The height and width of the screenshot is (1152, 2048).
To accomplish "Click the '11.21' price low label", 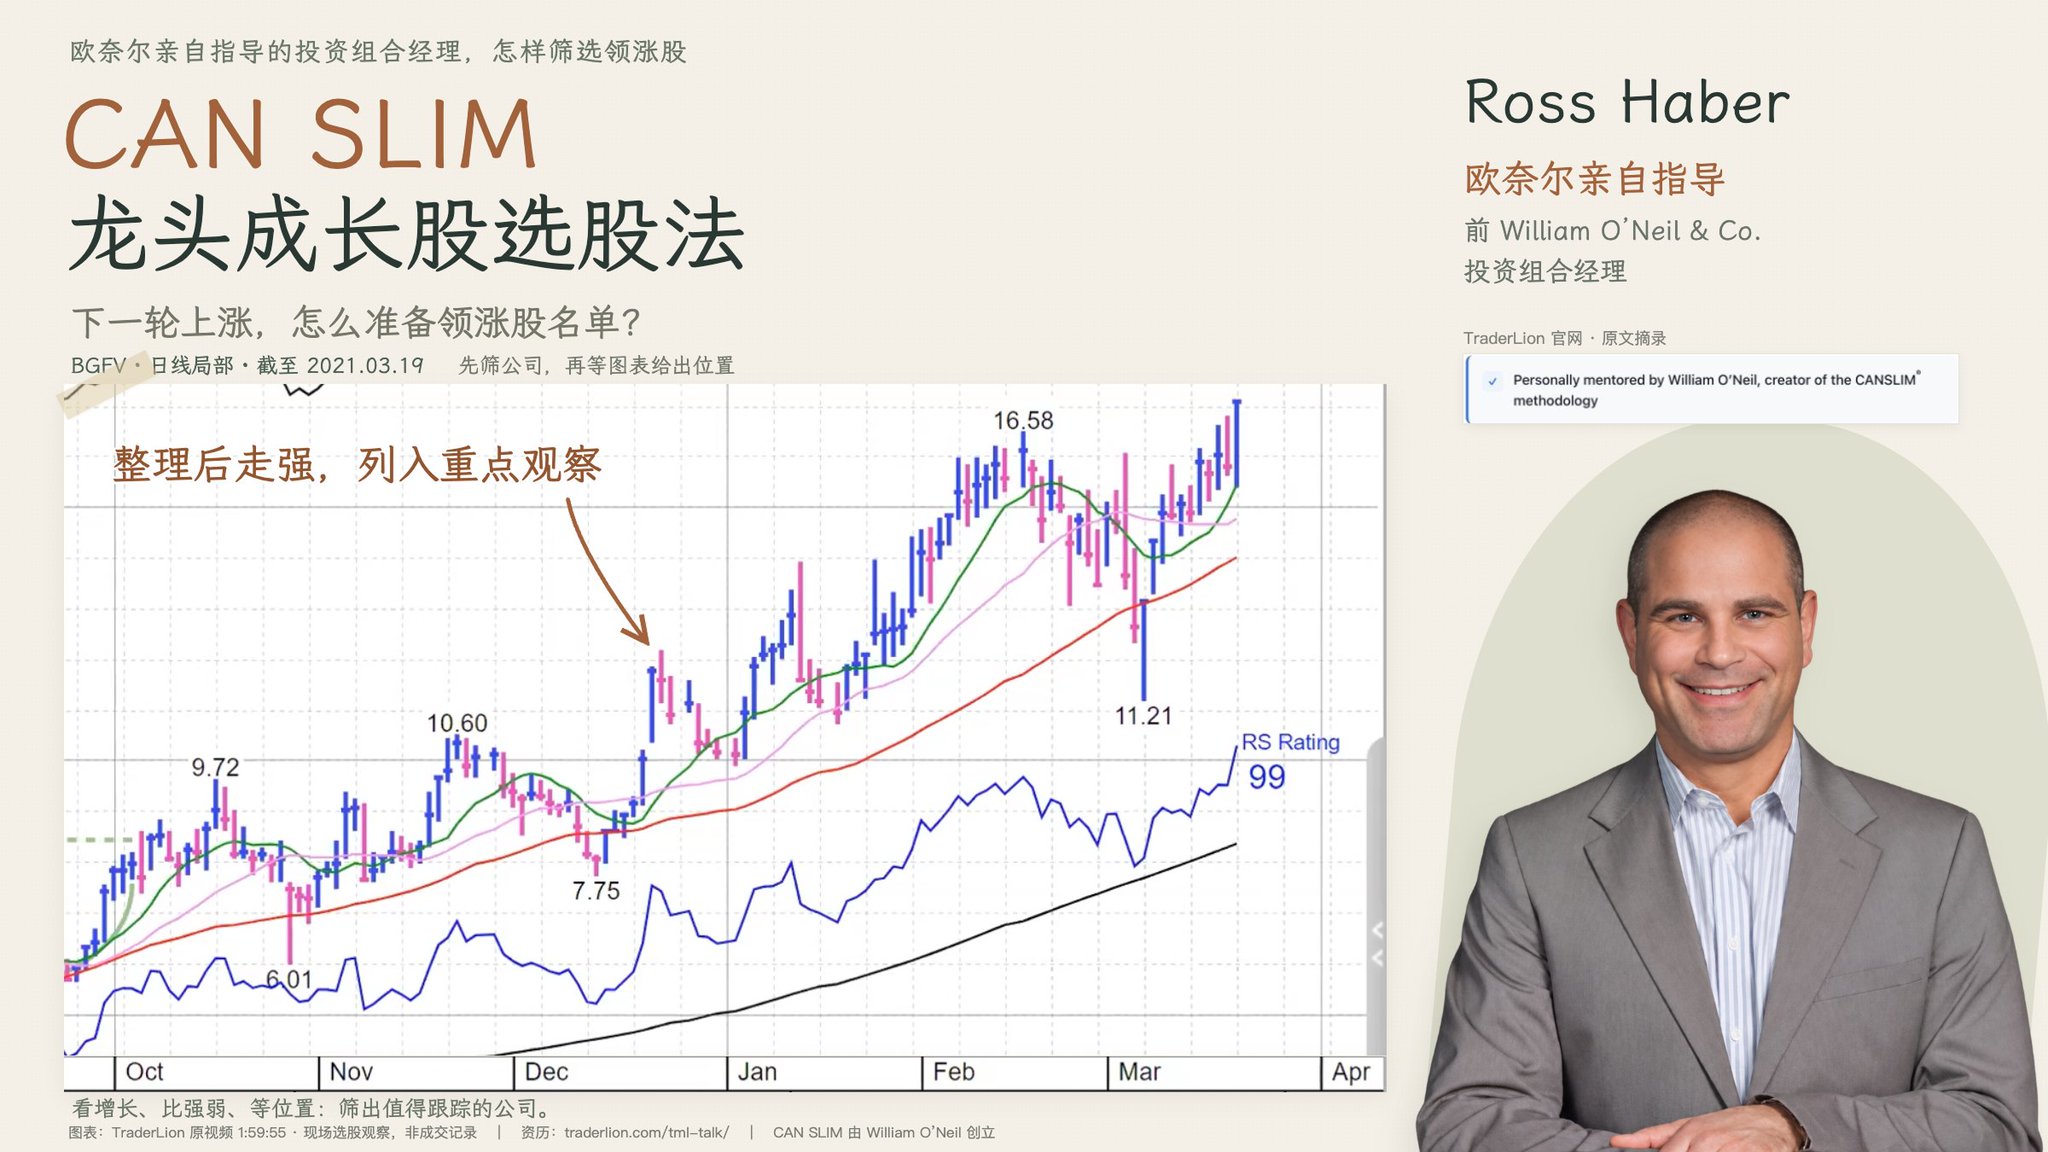I will click(1143, 716).
